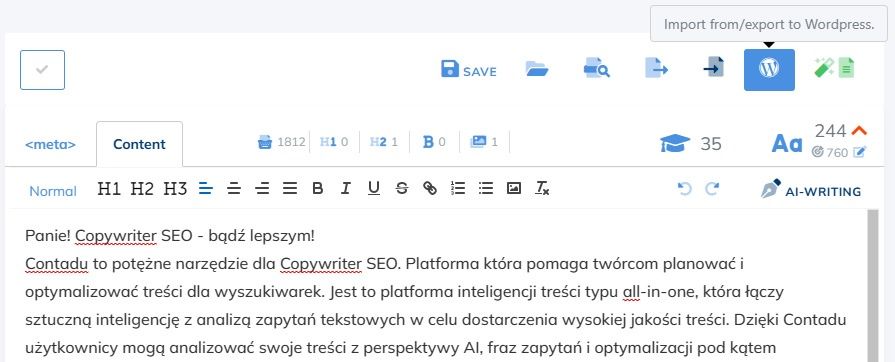Apply H2 heading format
895x362 pixels.
point(142,188)
